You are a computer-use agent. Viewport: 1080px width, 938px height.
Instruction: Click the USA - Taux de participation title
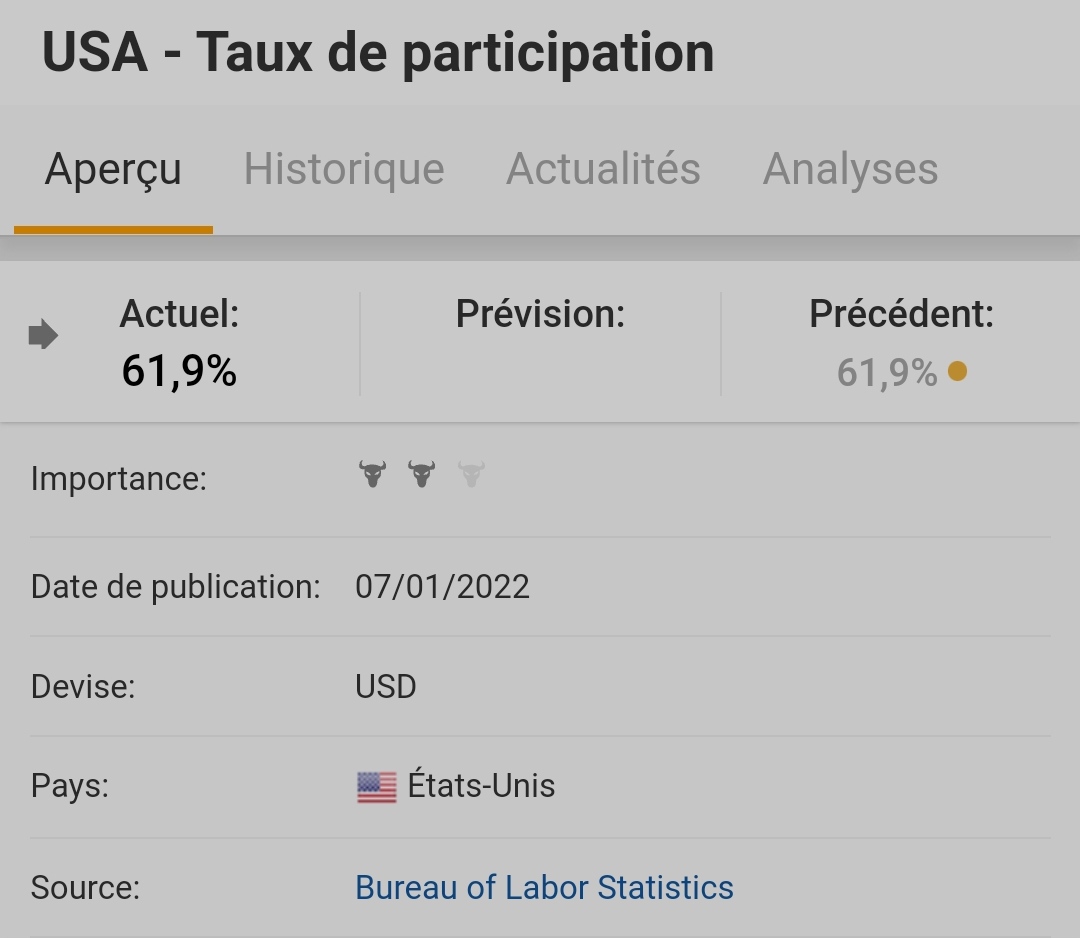coord(378,53)
